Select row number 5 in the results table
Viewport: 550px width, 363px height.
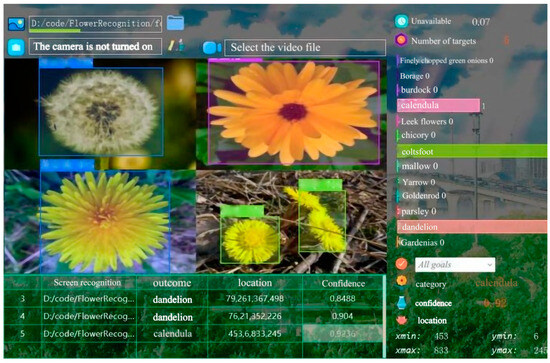pyautogui.click(x=22, y=334)
